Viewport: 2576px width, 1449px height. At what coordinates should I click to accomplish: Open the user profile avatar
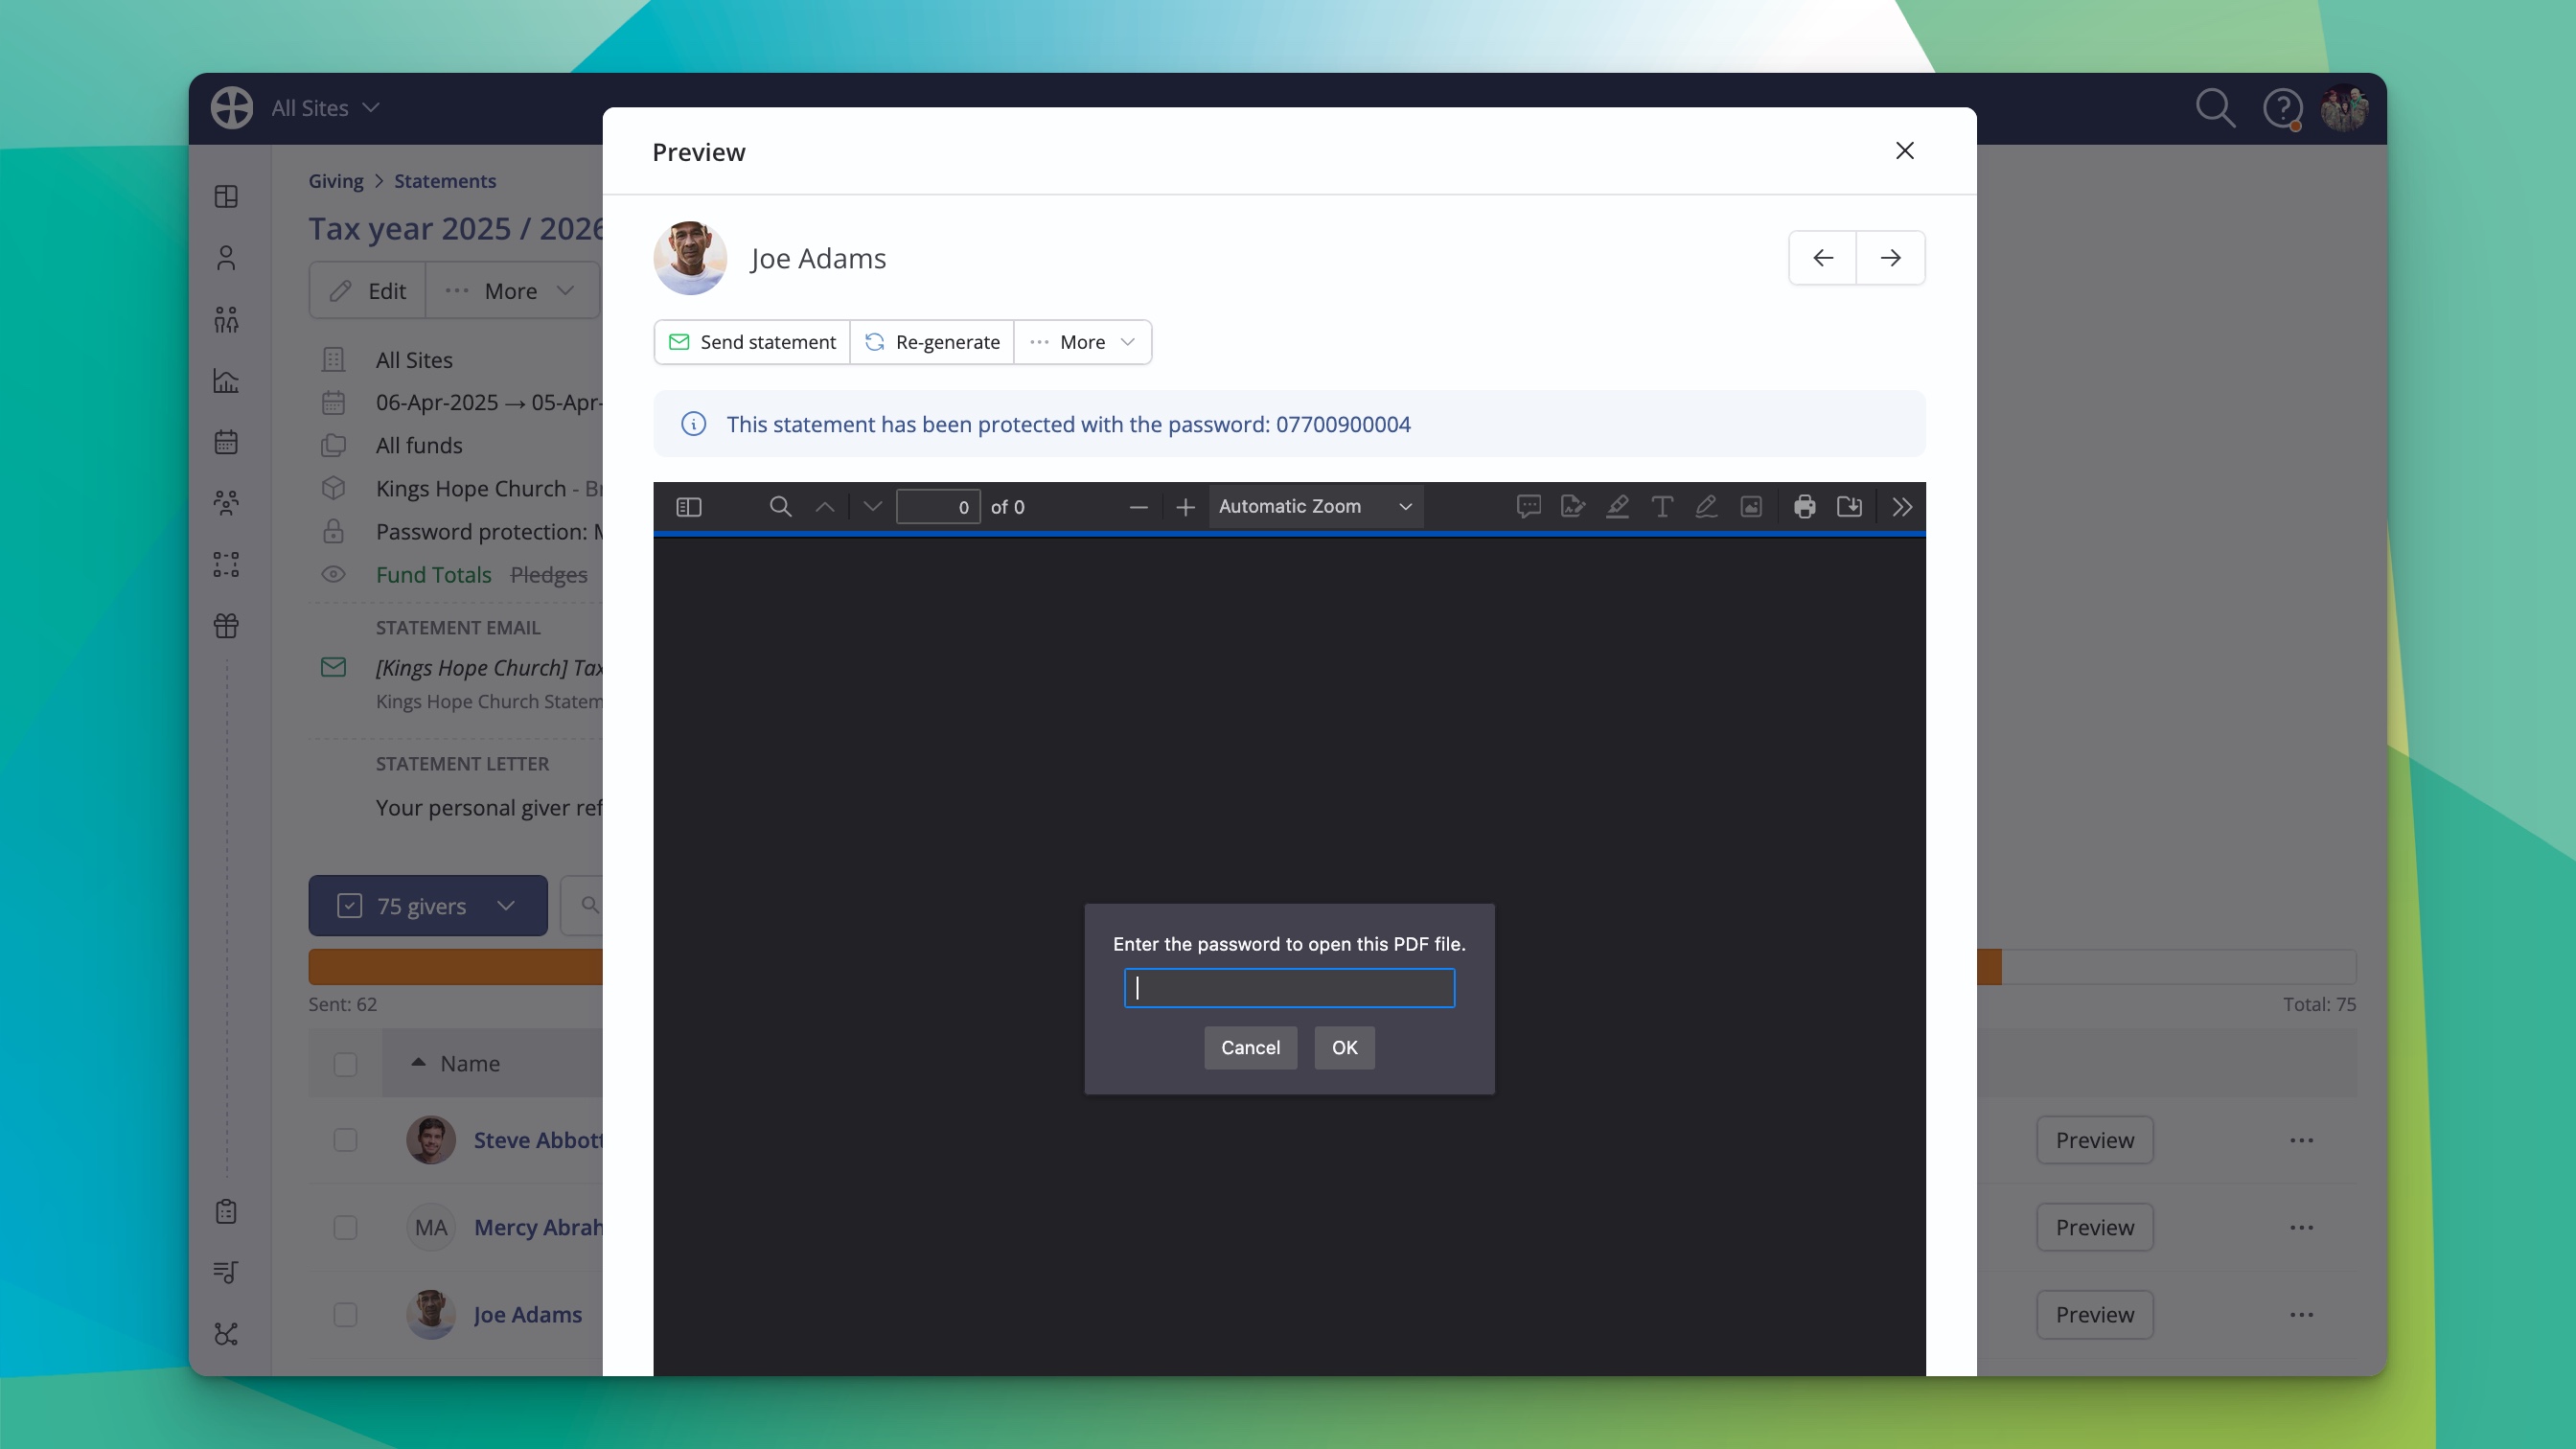point(2344,108)
